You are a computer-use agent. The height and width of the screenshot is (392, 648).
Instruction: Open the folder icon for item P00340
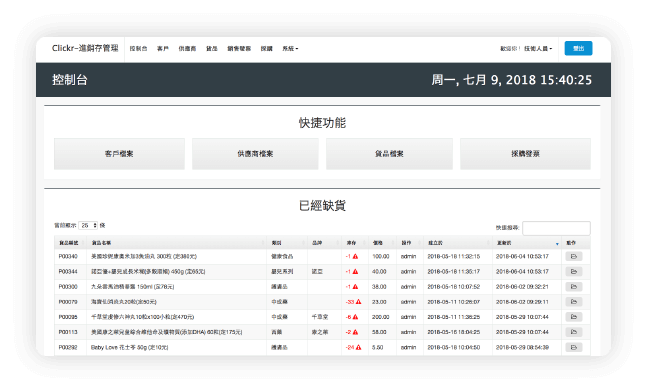coord(574,257)
